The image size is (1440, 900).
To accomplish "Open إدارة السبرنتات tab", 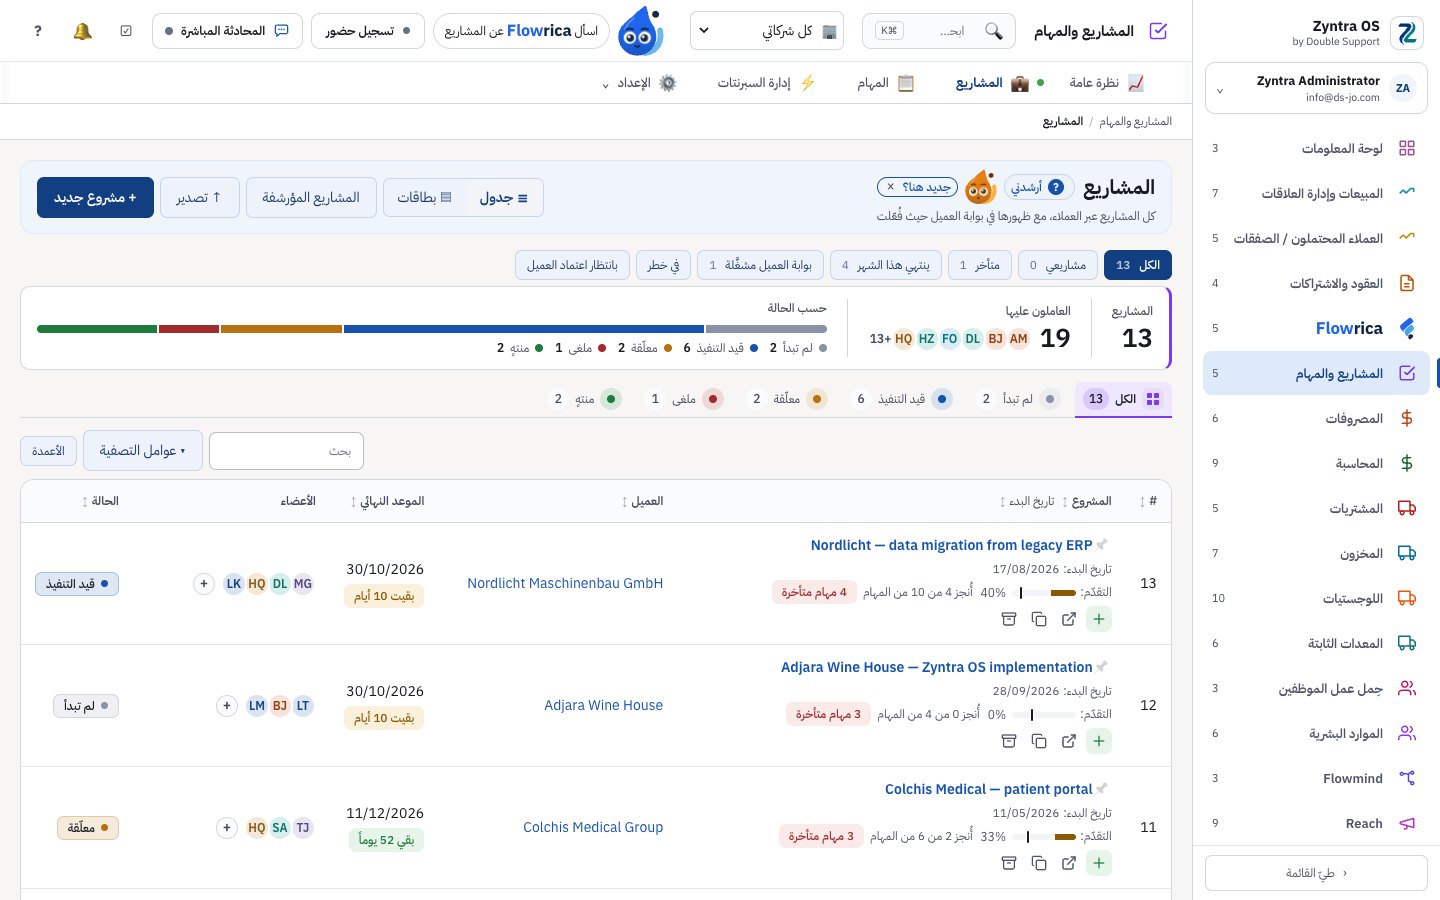I will (766, 83).
